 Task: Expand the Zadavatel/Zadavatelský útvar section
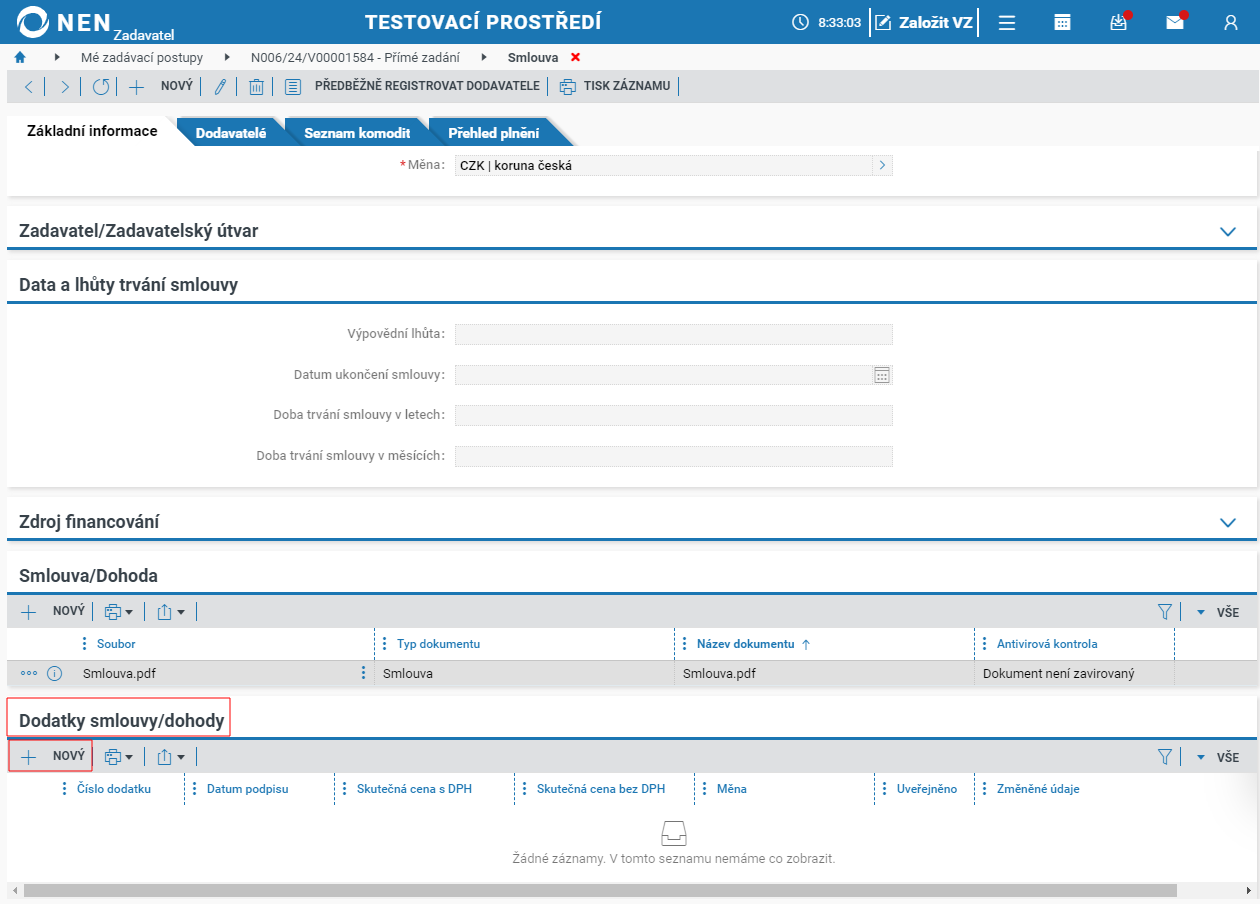pos(1228,231)
